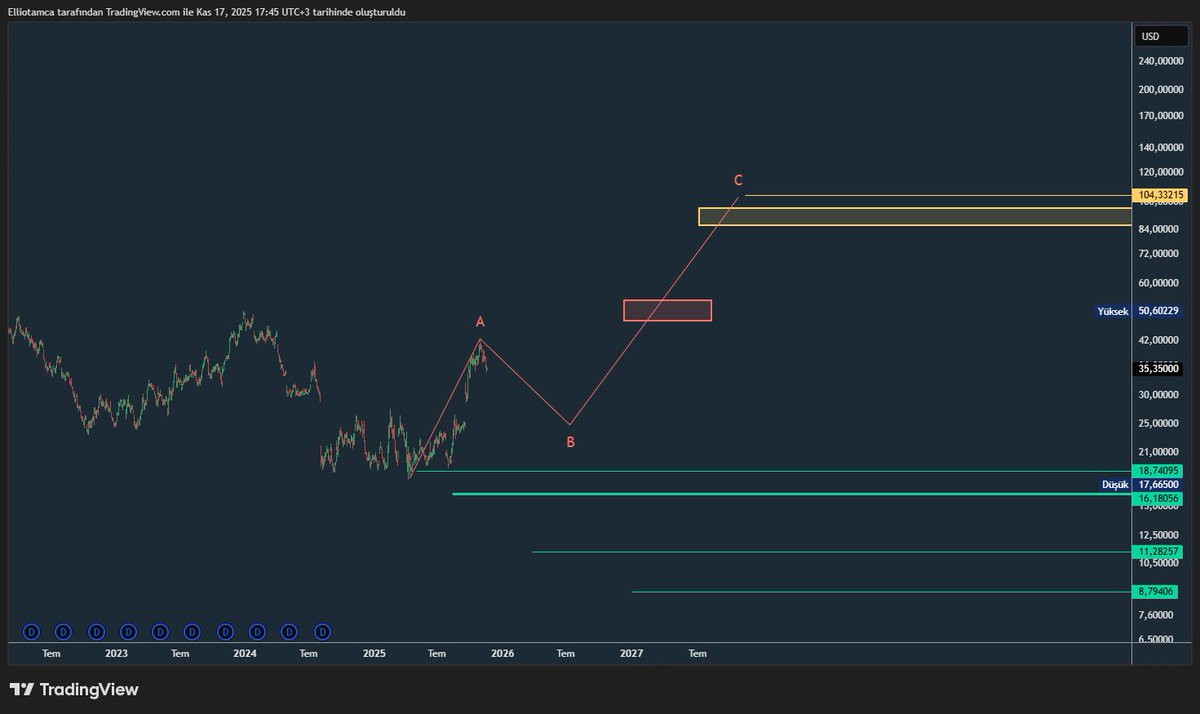
Task: Click the 2025 label on time axis
Action: pos(374,653)
